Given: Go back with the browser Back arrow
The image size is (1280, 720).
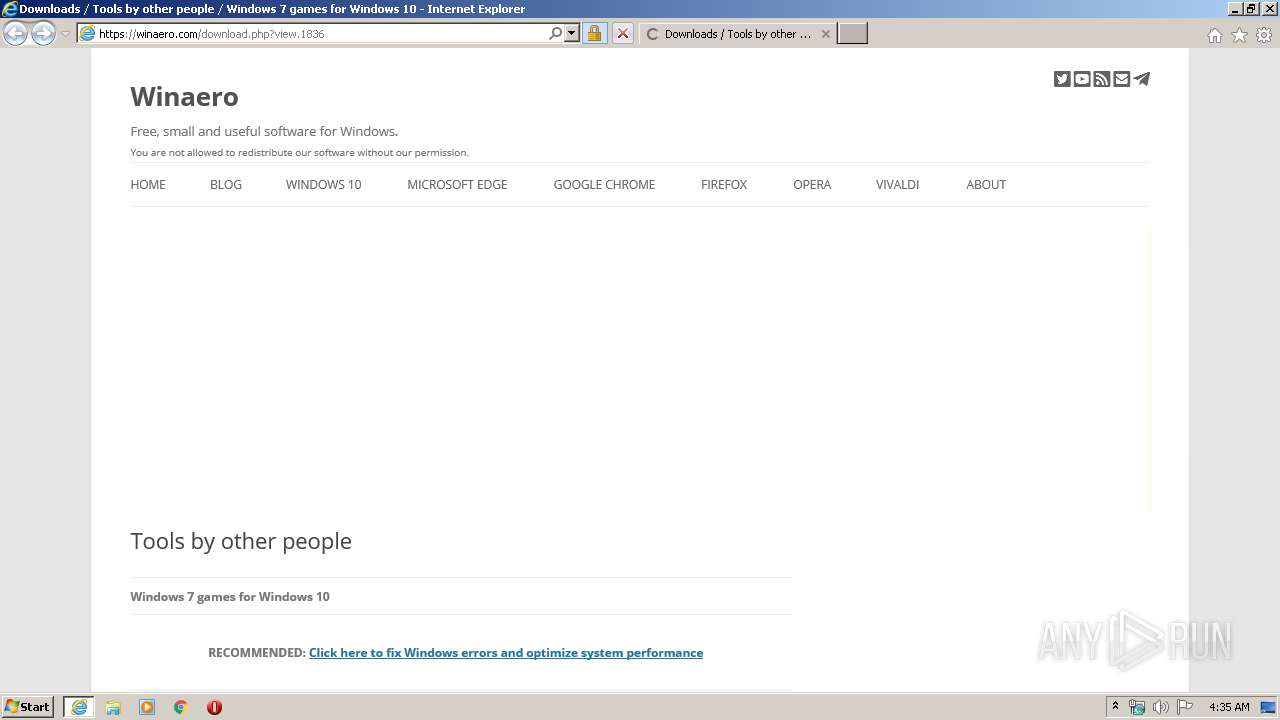Looking at the screenshot, I should pyautogui.click(x=16, y=33).
